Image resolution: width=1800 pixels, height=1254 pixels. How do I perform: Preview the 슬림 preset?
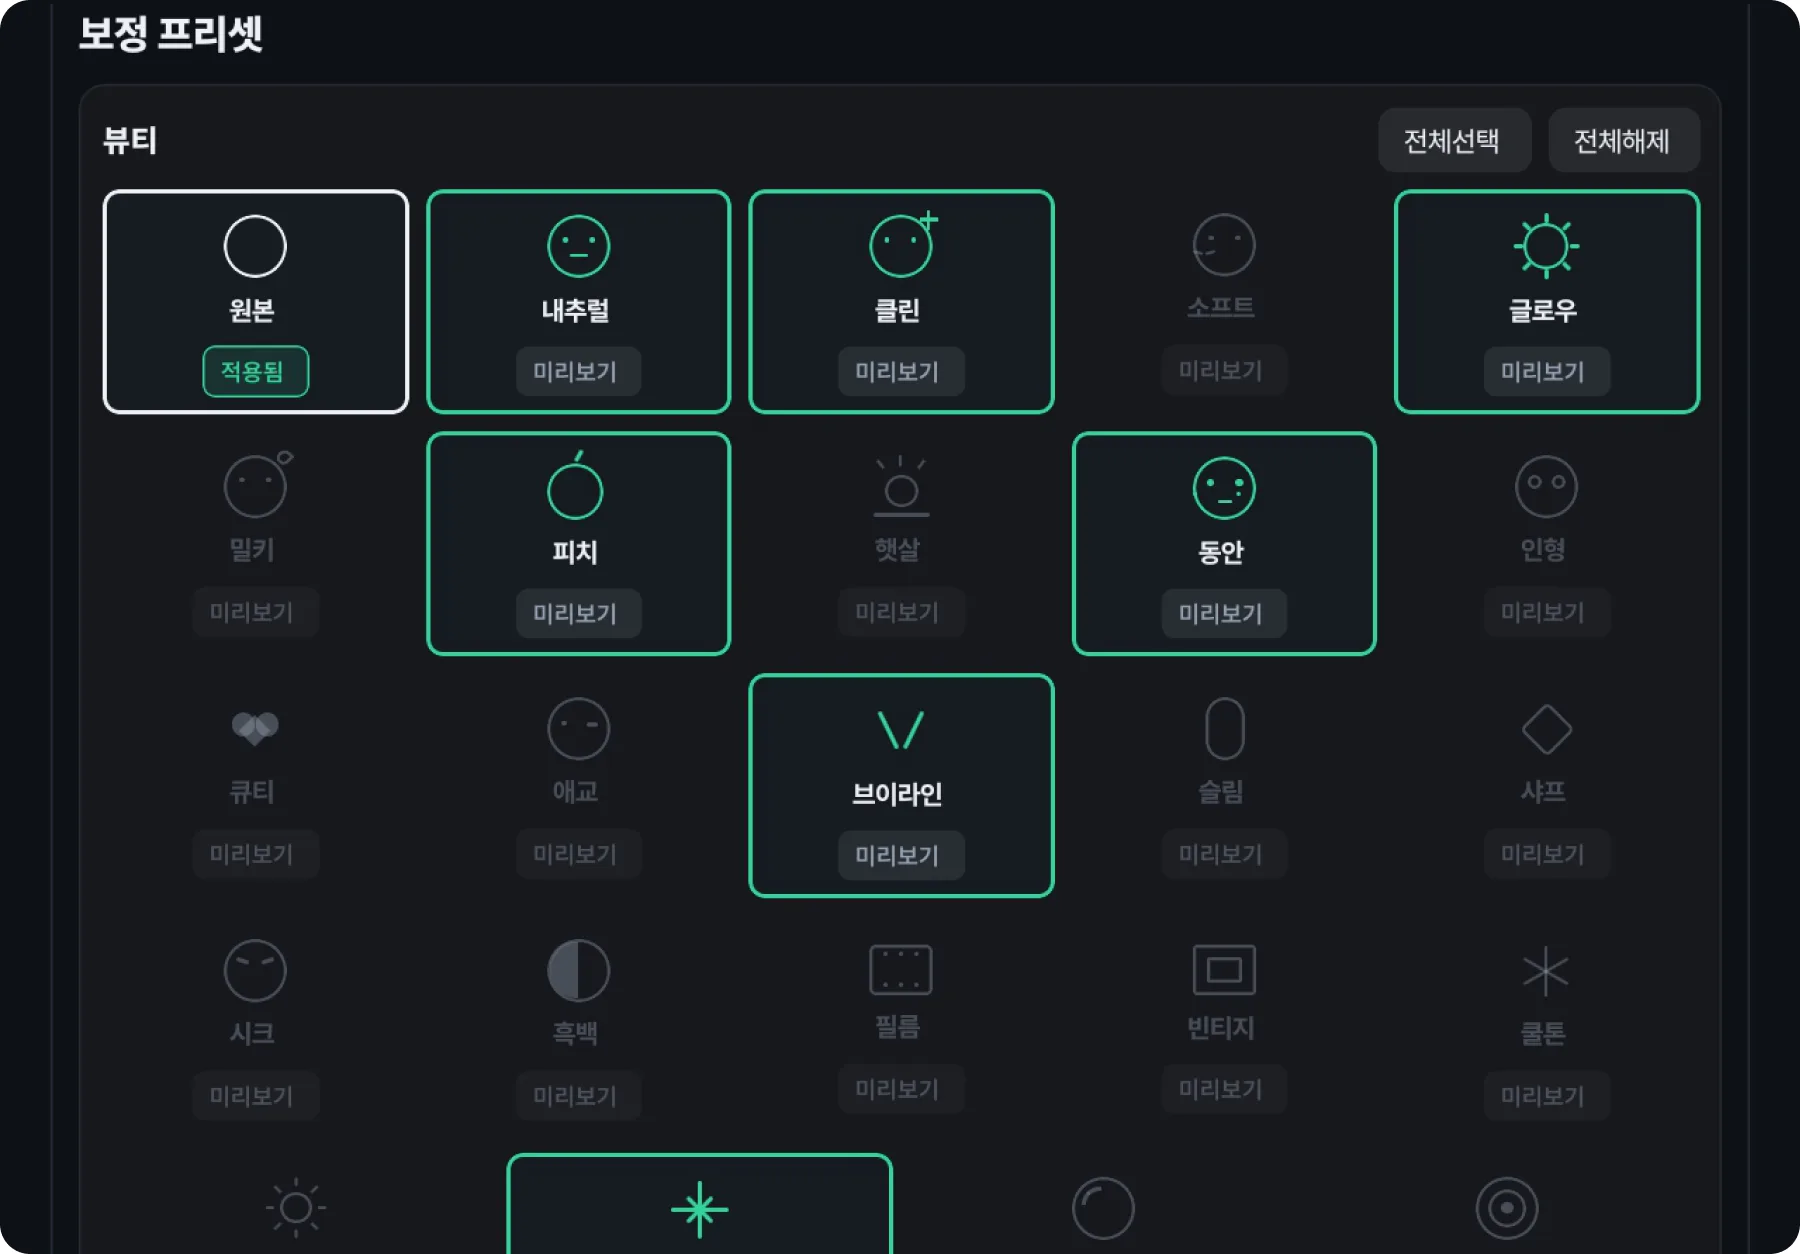click(1223, 854)
